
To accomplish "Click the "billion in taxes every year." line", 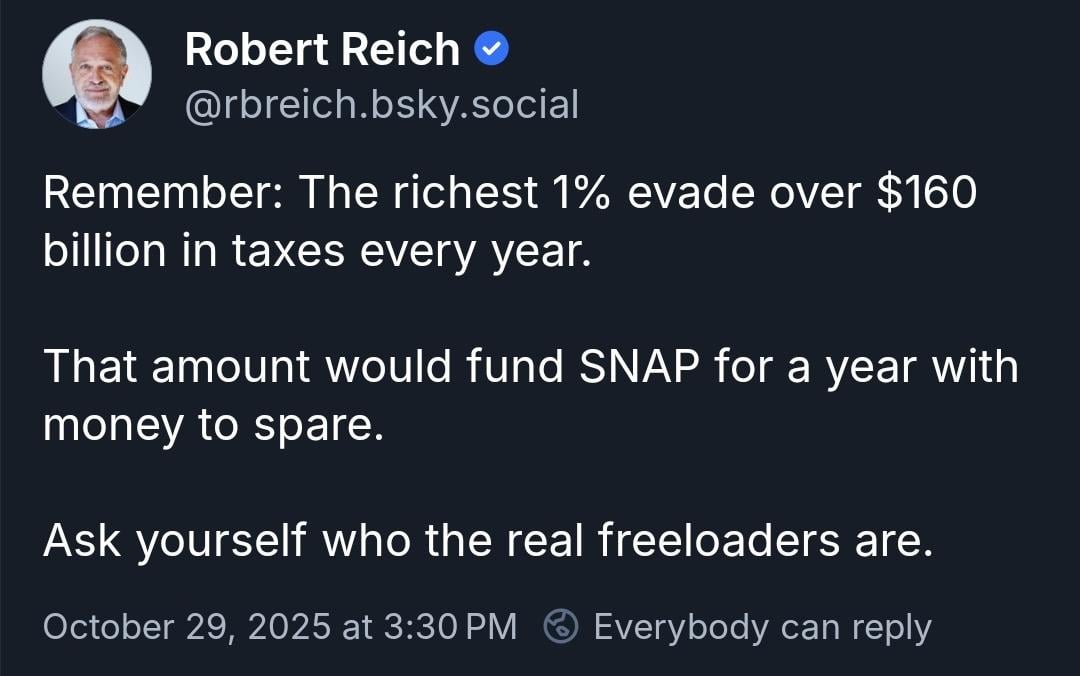I will pos(317,251).
